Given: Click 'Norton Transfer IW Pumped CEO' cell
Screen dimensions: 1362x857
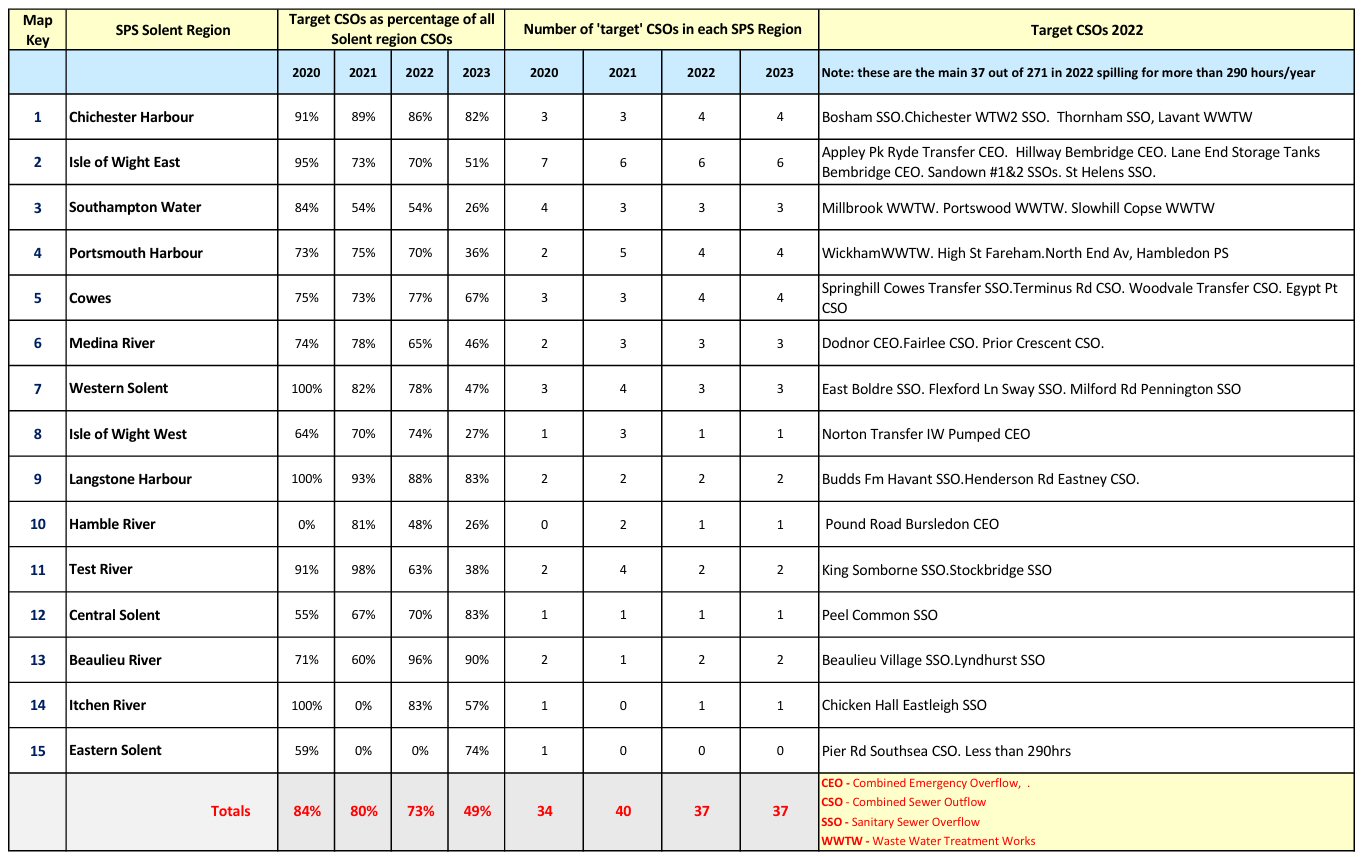Looking at the screenshot, I should coord(925,434).
